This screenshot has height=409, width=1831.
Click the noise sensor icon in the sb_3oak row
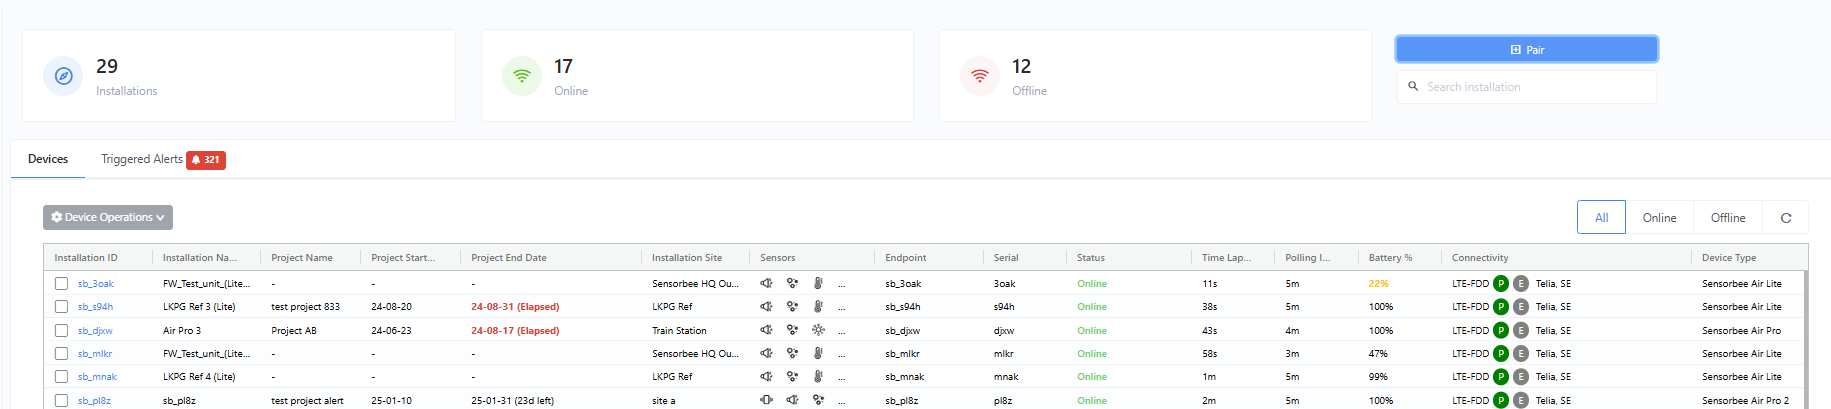(x=766, y=283)
